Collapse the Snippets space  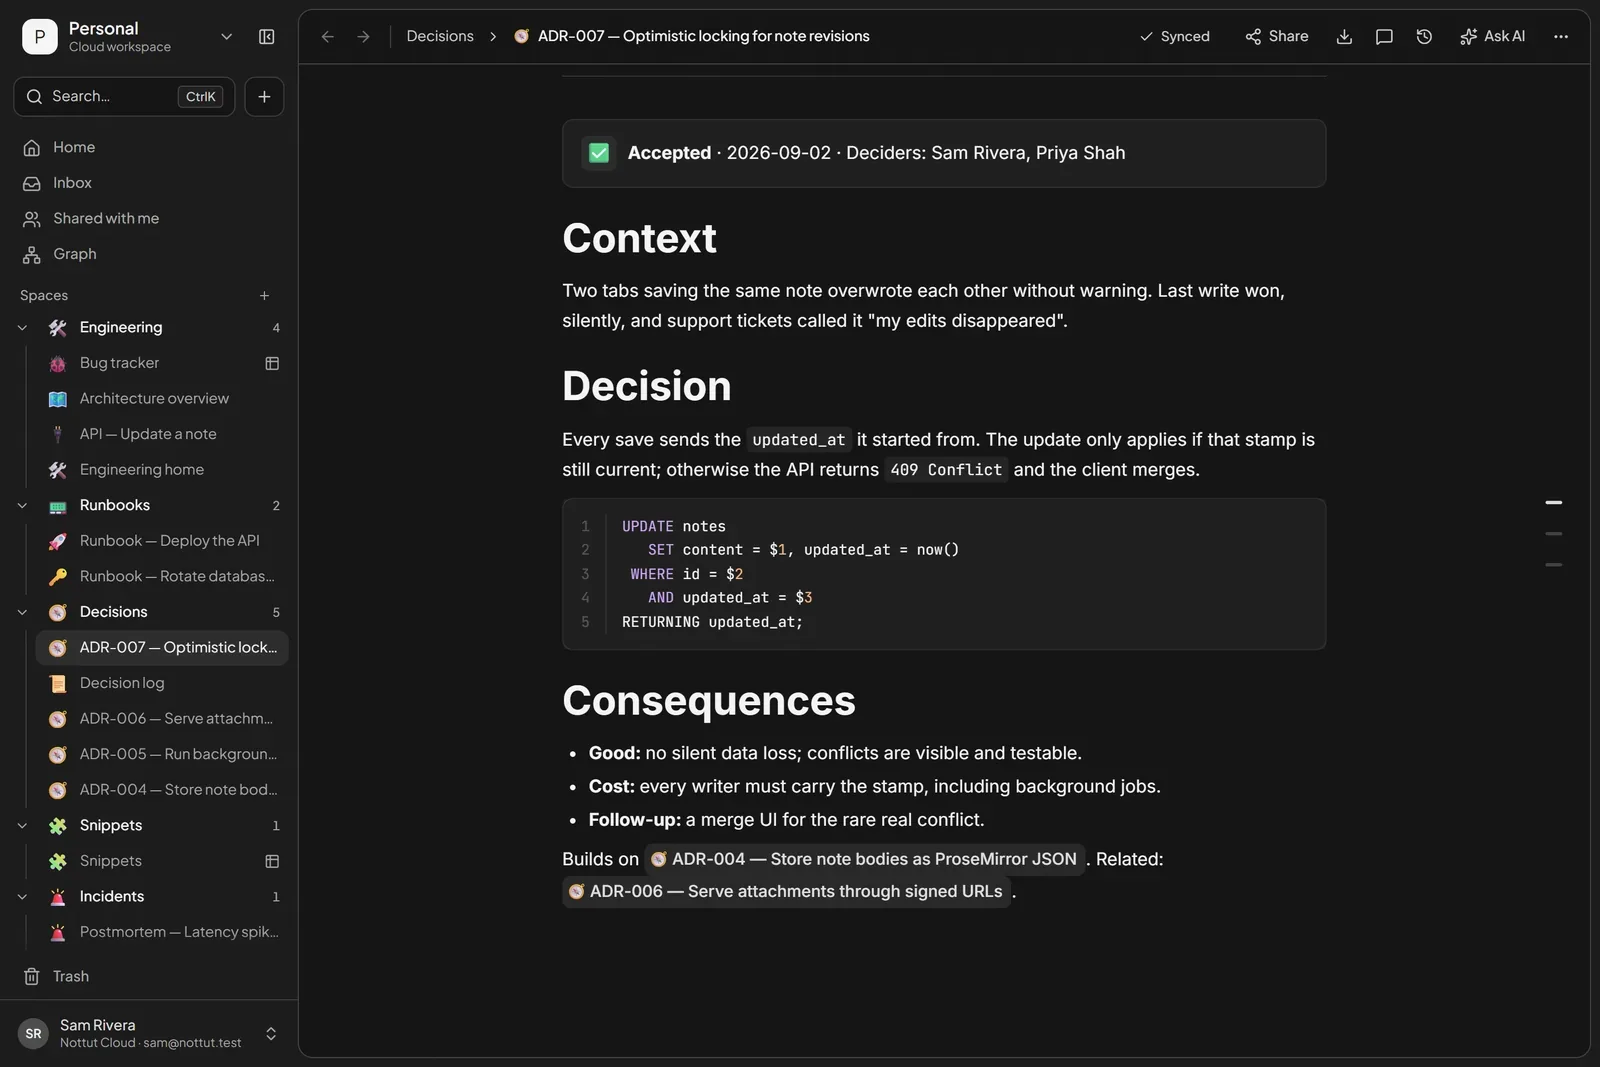pos(22,826)
